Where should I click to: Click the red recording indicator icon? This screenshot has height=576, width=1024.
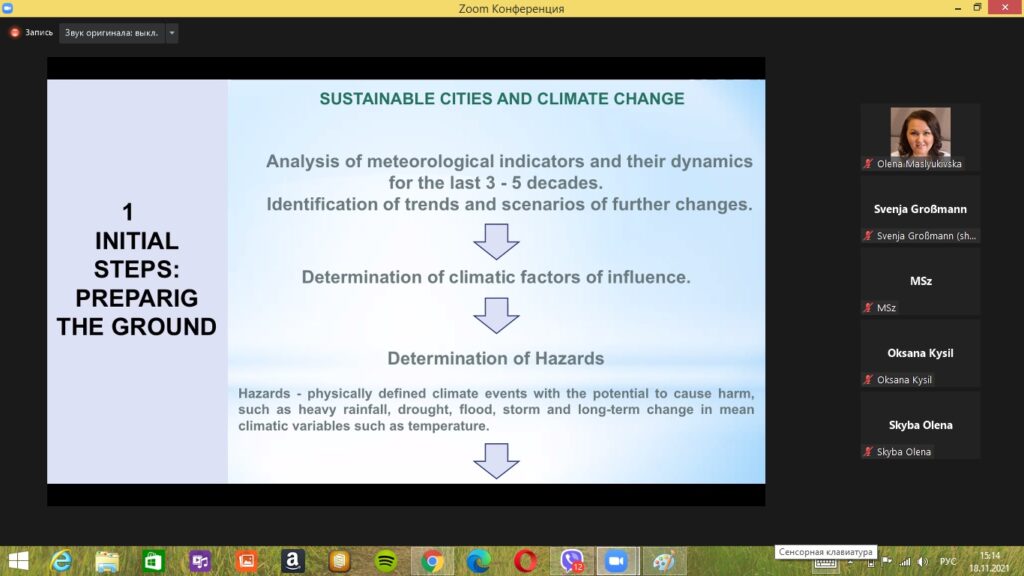(15, 32)
